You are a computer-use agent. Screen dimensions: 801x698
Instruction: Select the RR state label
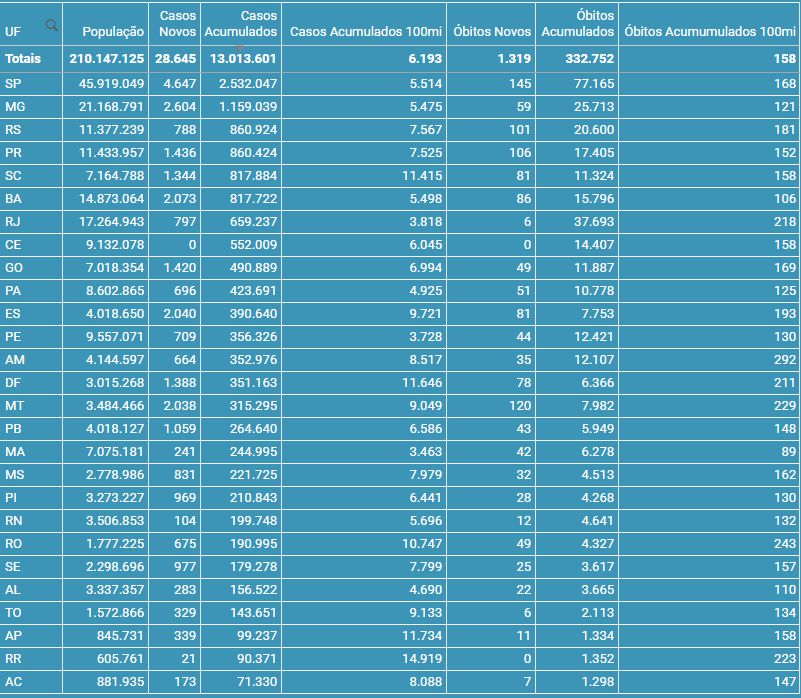pos(14,659)
